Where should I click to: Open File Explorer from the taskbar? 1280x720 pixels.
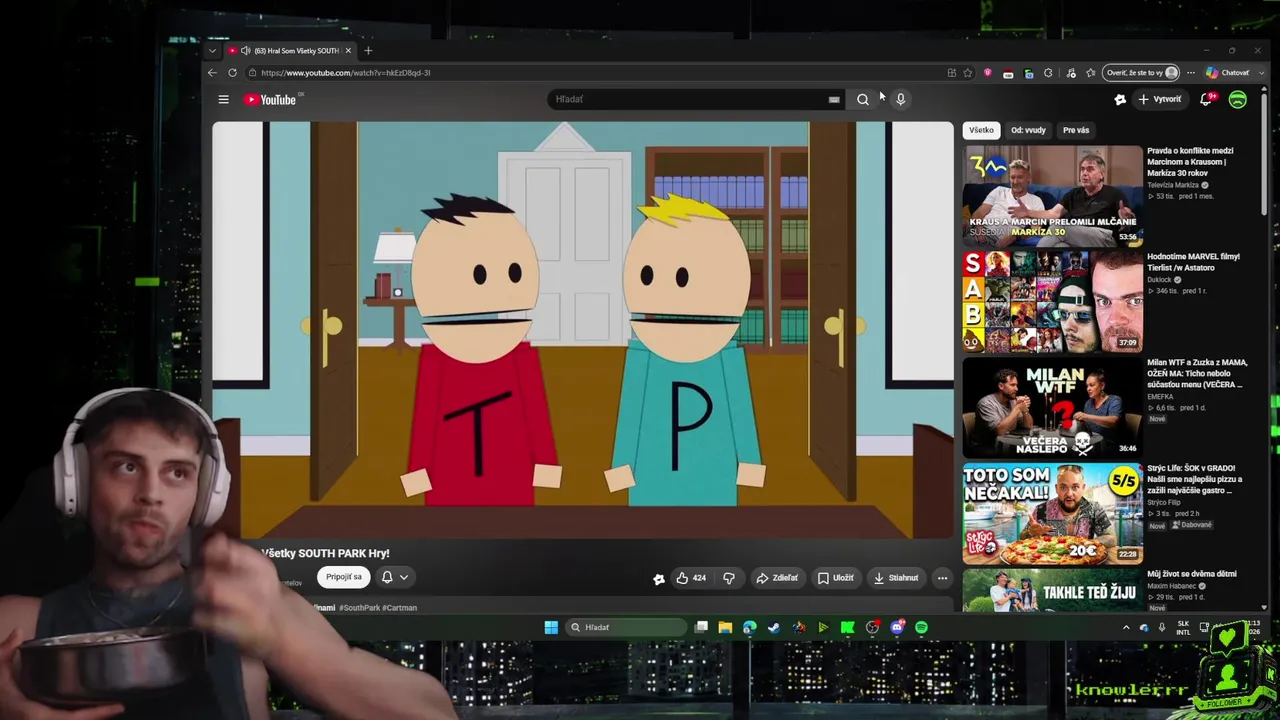click(725, 627)
